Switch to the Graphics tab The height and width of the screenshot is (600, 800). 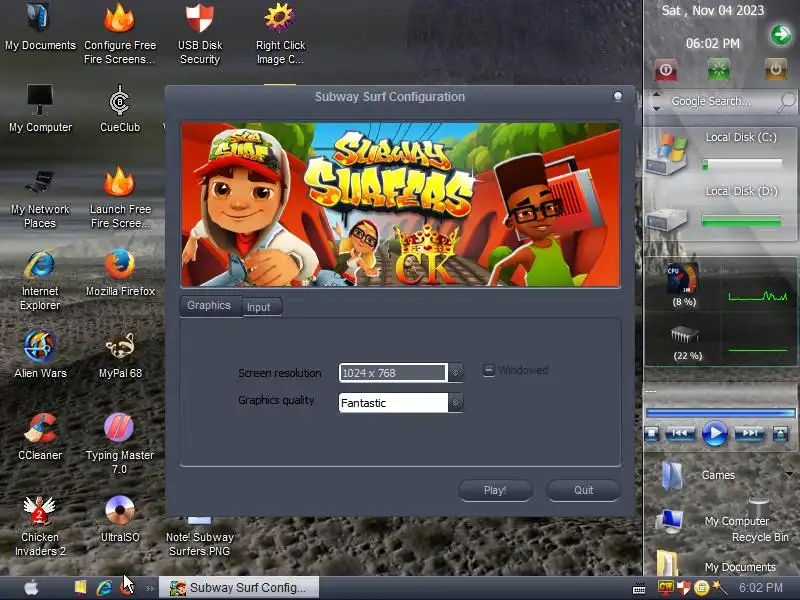209,306
